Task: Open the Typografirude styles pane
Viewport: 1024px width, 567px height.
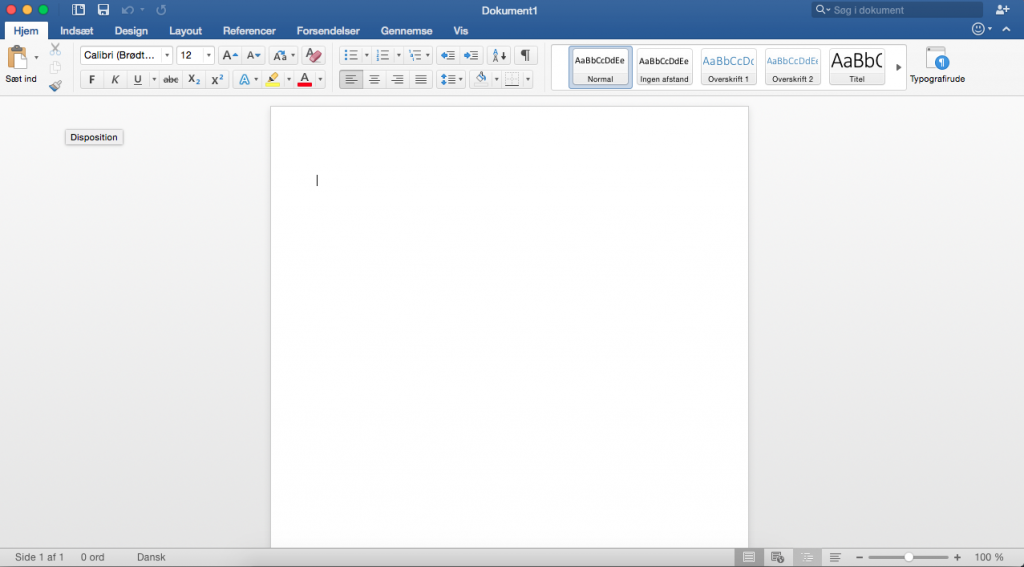Action: (x=937, y=65)
